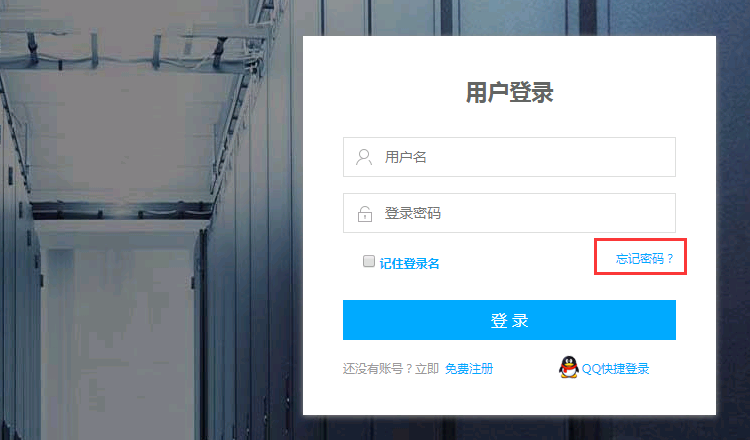750x440 pixels.
Task: Click the question mark after 忘记密码
Action: [670, 259]
